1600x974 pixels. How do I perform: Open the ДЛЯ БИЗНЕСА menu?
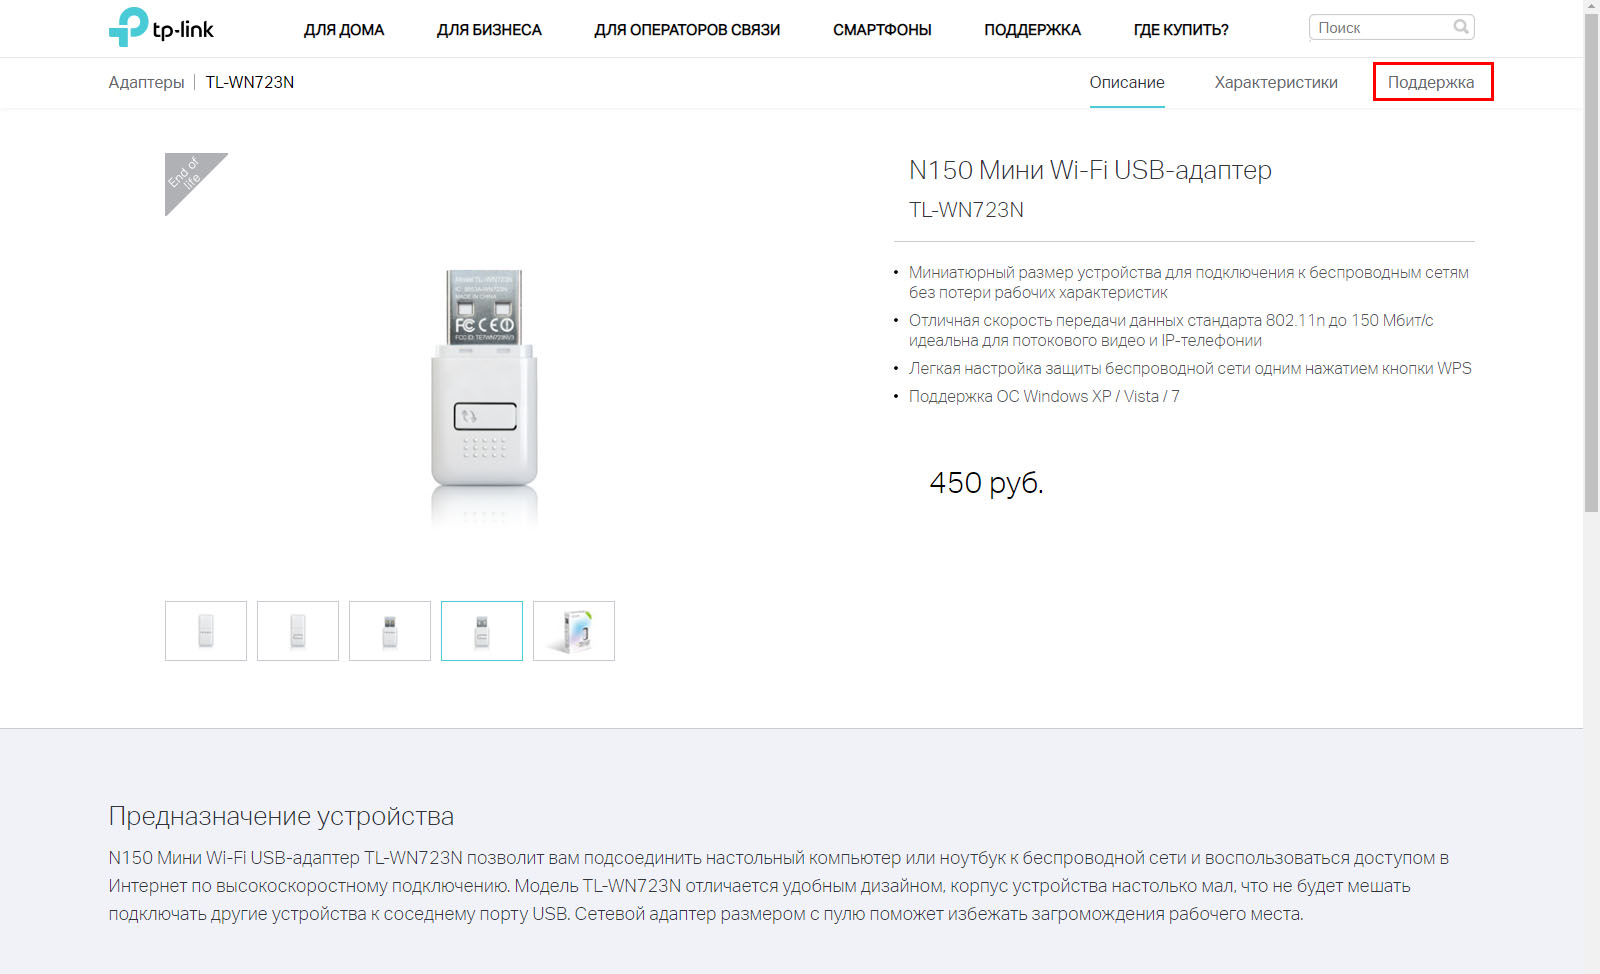pyautogui.click(x=489, y=30)
